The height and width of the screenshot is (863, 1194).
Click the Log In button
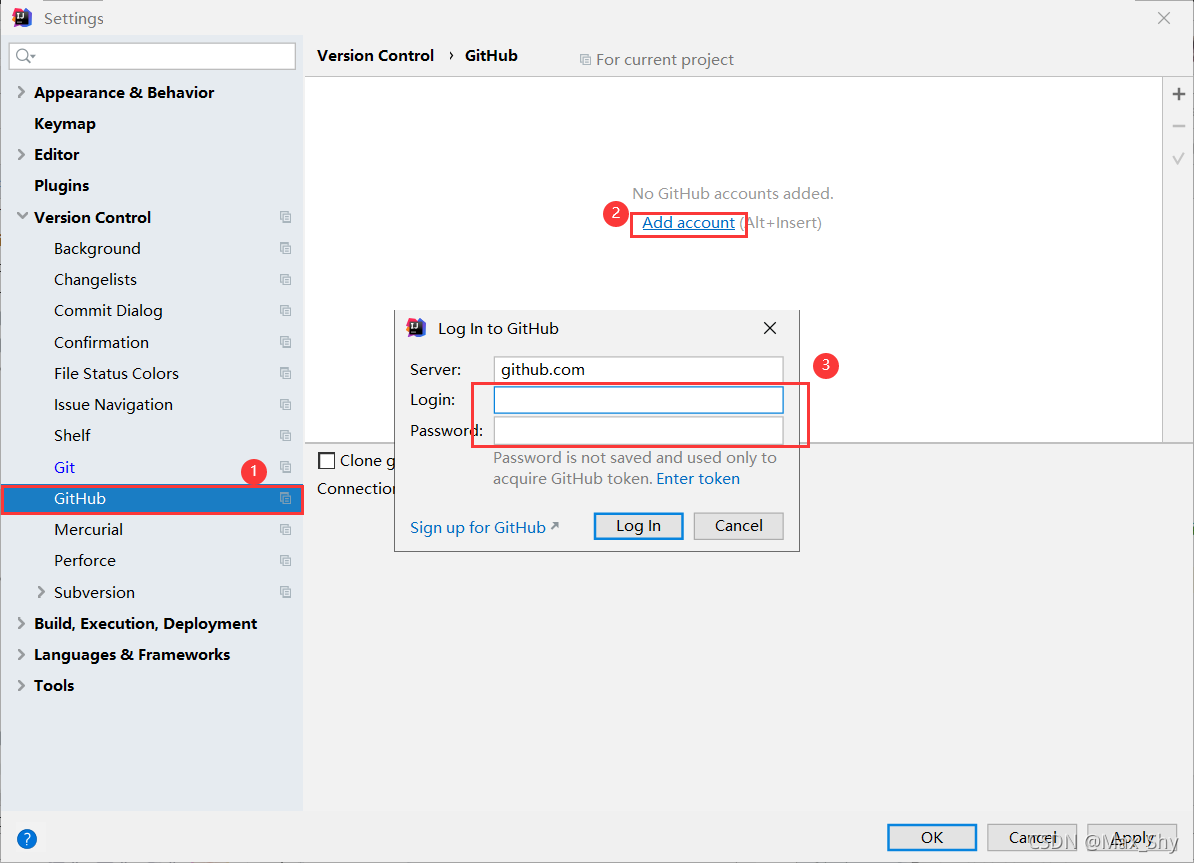(x=638, y=526)
